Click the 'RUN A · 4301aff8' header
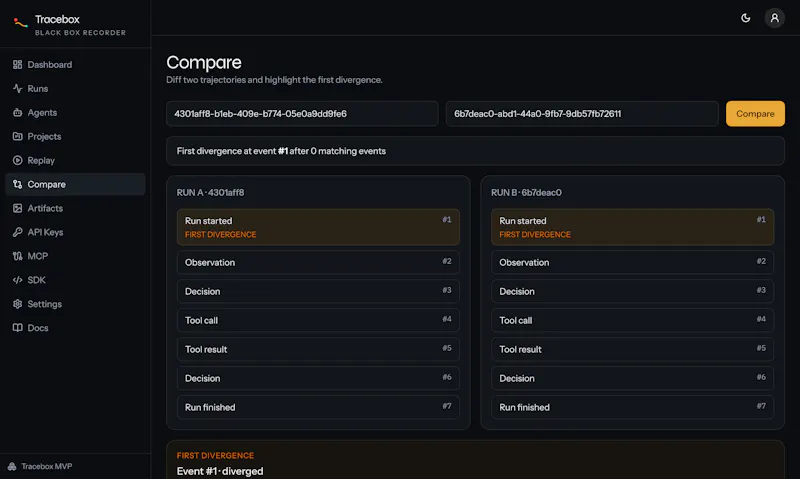 tap(210, 193)
